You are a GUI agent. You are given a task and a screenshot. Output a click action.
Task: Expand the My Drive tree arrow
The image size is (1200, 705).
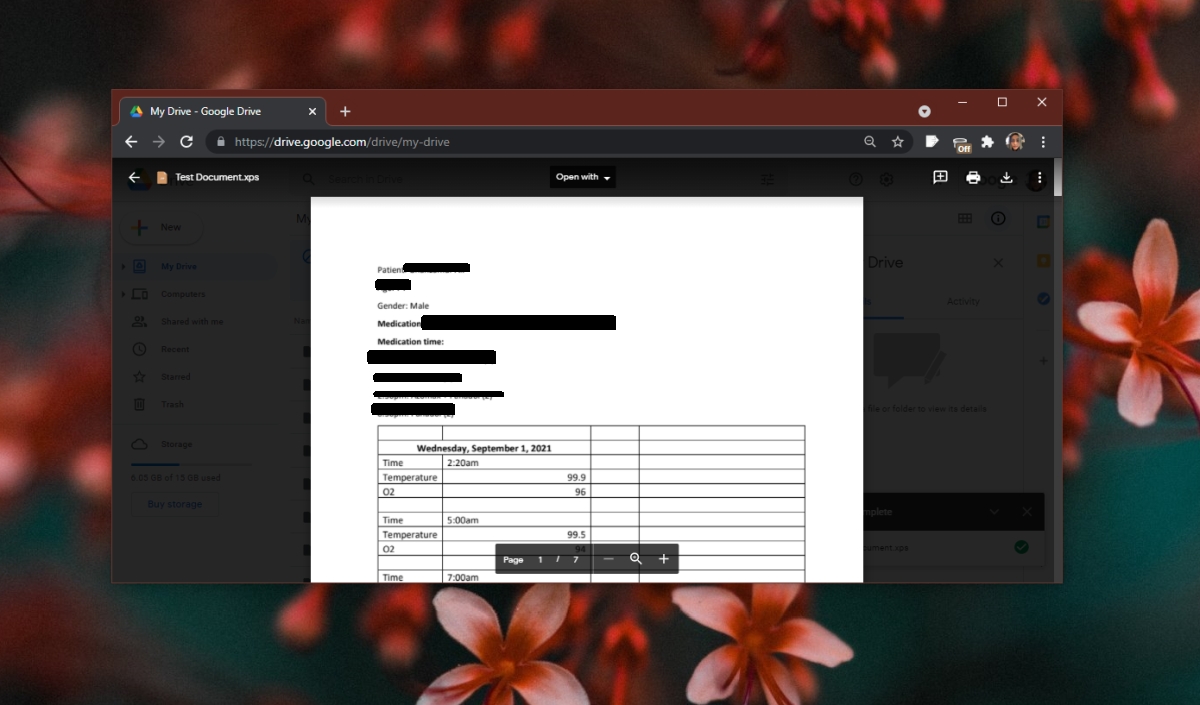(124, 266)
